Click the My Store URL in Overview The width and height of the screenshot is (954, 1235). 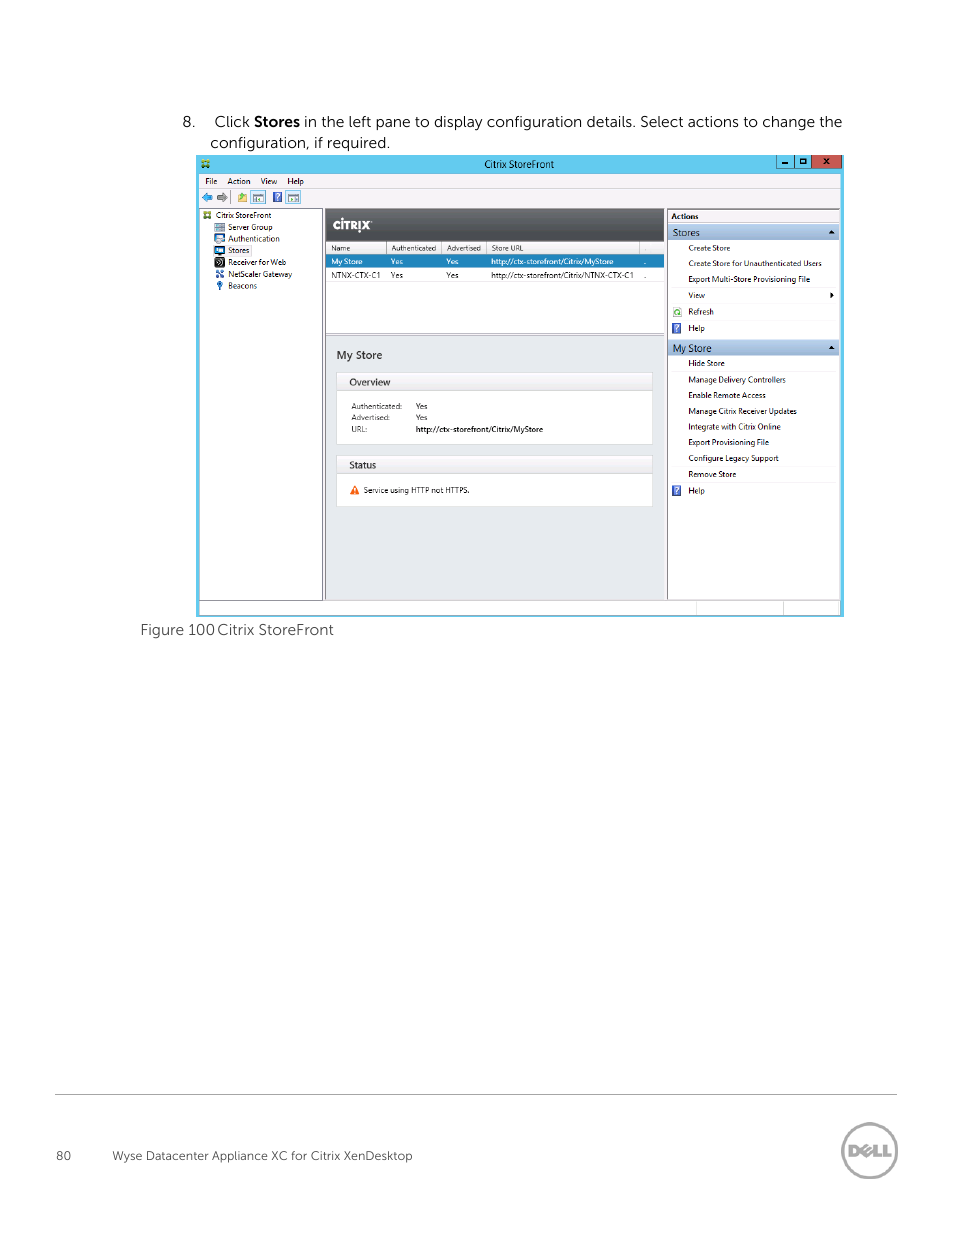pos(479,429)
